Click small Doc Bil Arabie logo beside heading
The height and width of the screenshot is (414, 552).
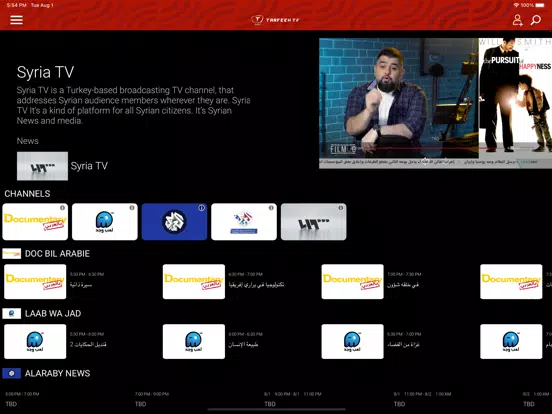click(x=12, y=253)
